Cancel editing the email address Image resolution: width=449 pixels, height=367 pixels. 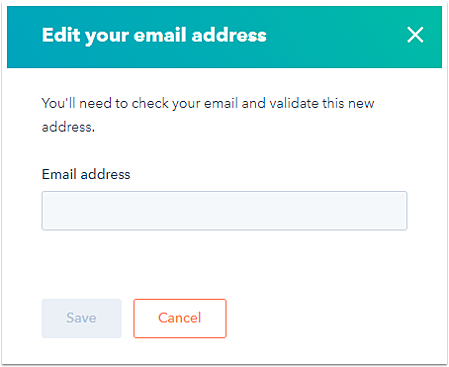180,318
